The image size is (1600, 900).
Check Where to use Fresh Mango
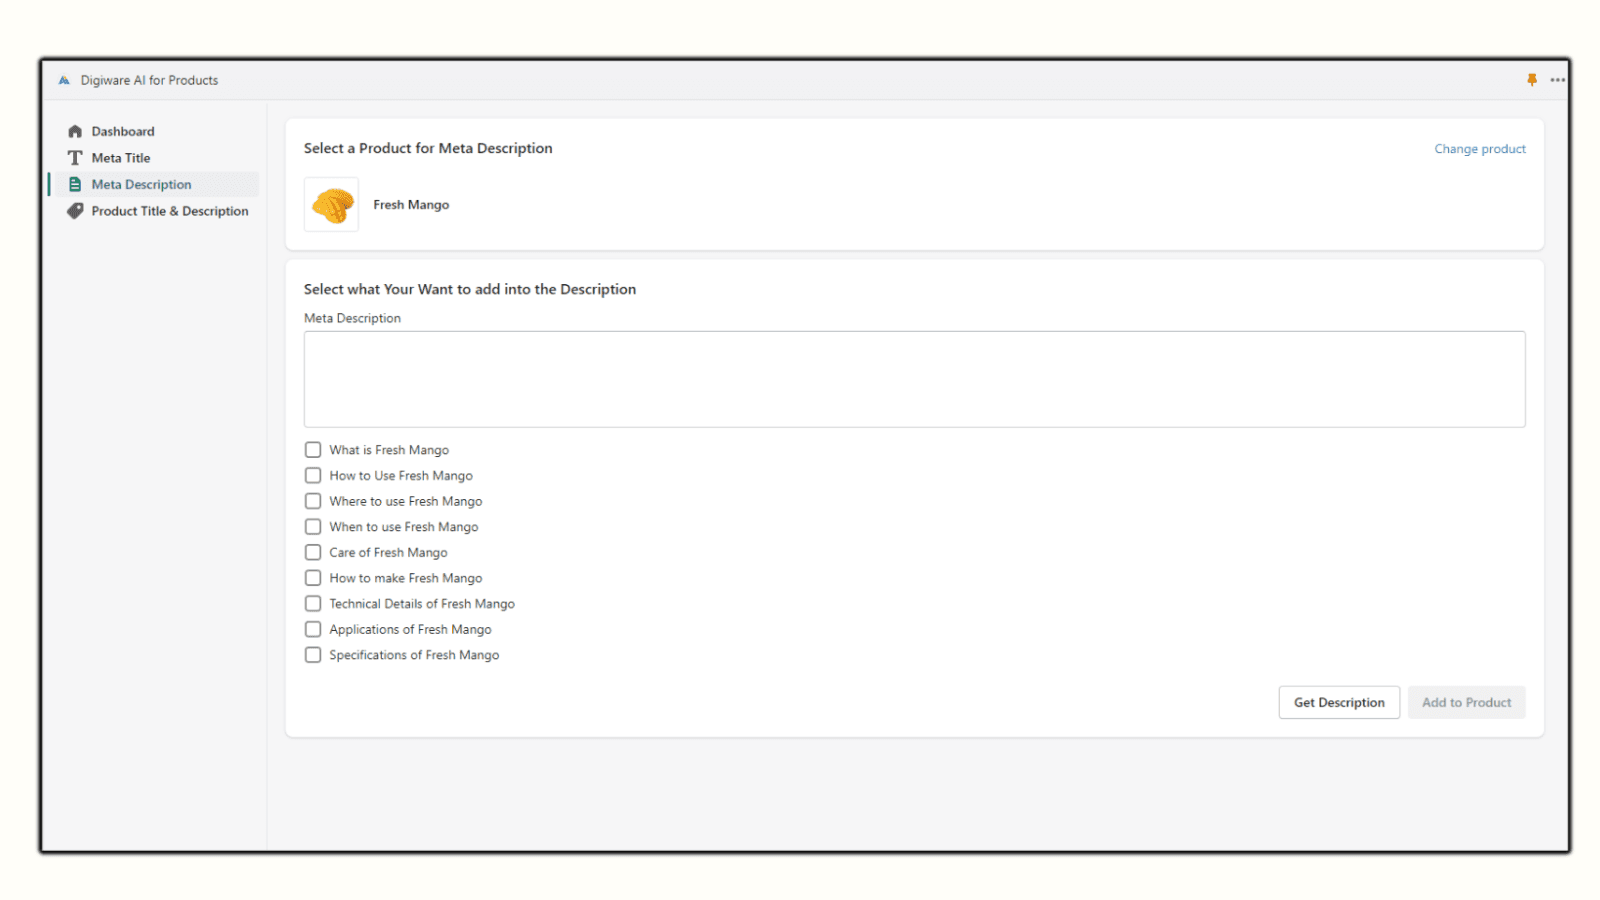click(x=313, y=501)
